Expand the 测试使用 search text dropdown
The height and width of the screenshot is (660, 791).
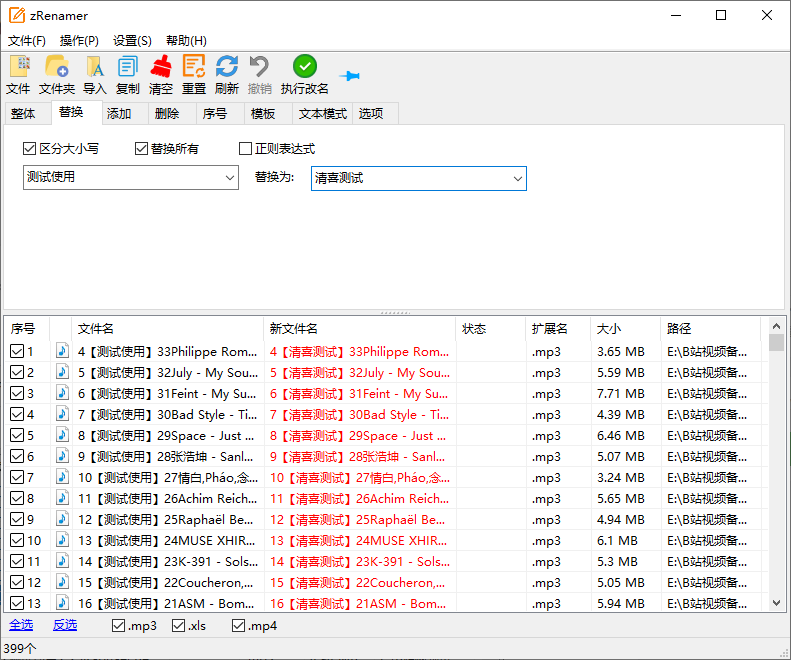tap(230, 178)
